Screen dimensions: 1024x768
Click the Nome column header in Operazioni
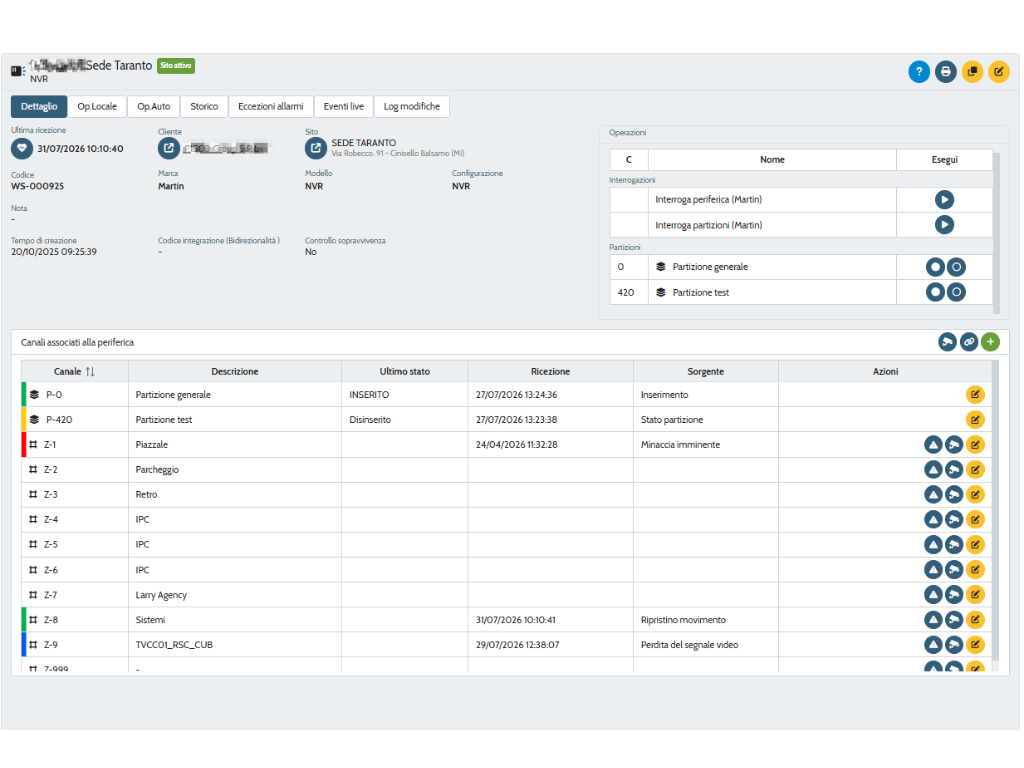772,160
